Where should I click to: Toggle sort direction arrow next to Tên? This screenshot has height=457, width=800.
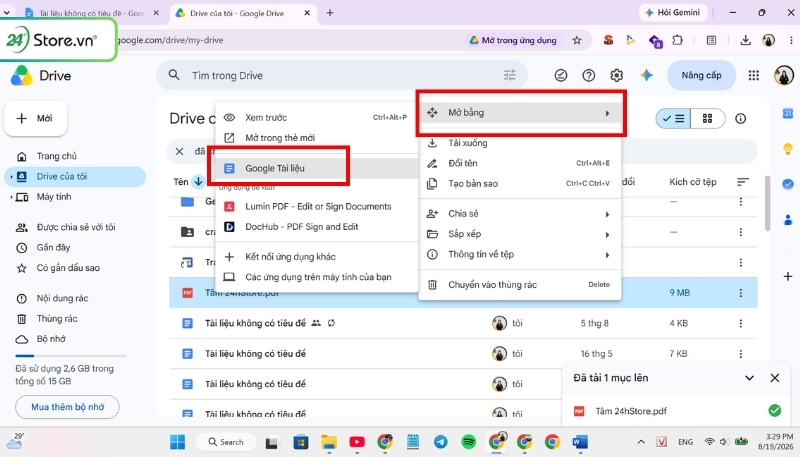[x=198, y=182]
